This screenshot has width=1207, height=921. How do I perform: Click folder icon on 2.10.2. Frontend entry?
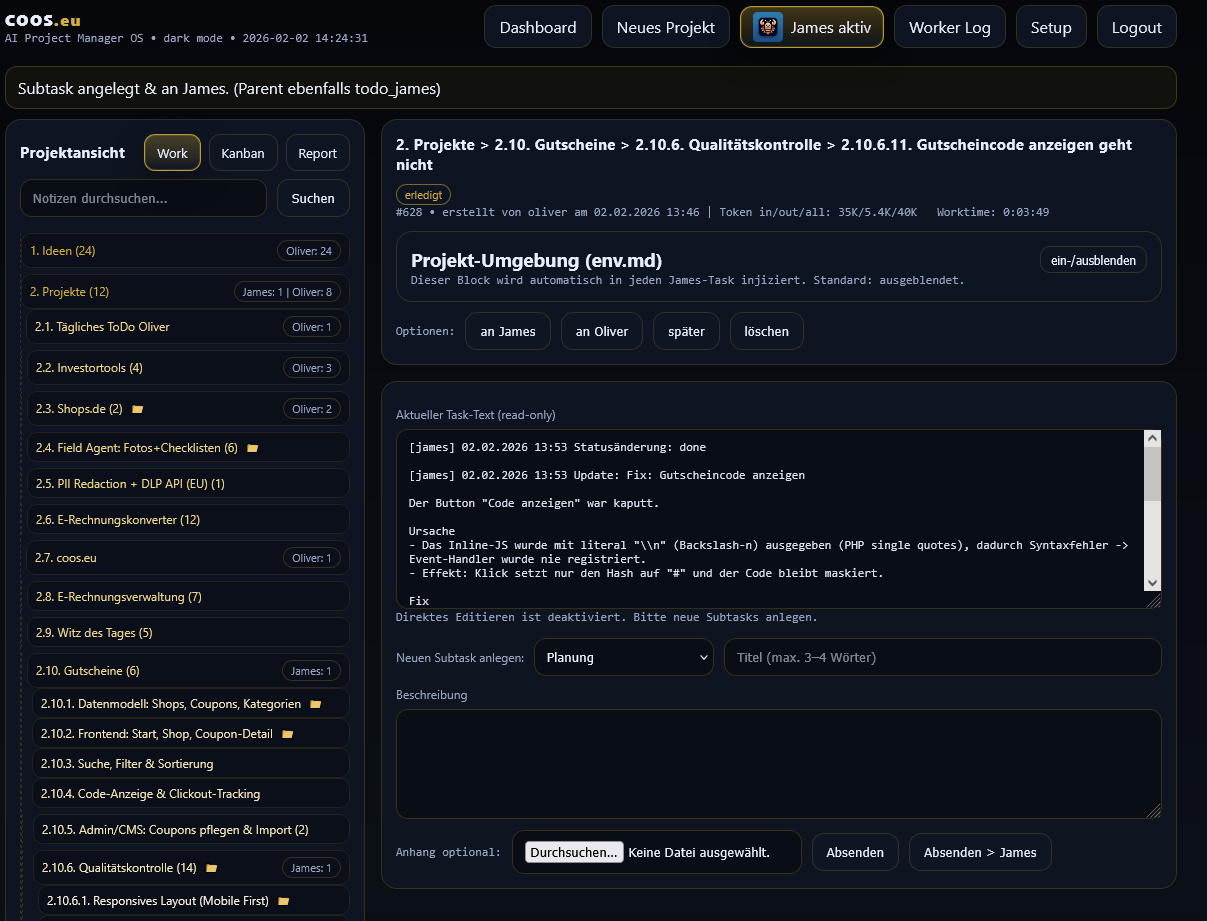click(288, 733)
